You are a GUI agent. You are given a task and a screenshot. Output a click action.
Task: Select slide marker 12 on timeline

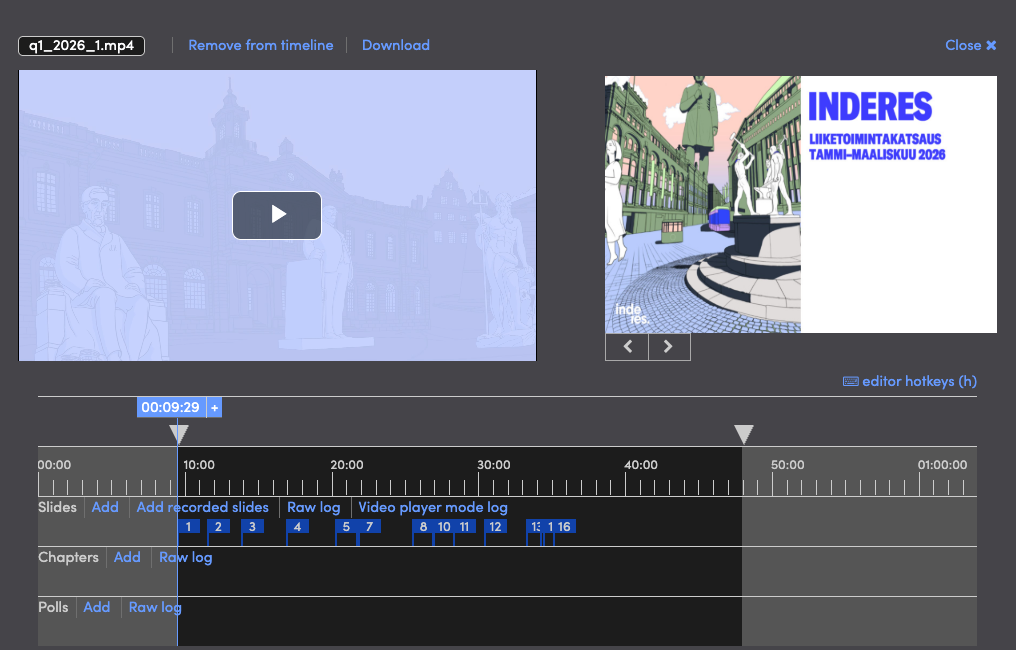(495, 527)
